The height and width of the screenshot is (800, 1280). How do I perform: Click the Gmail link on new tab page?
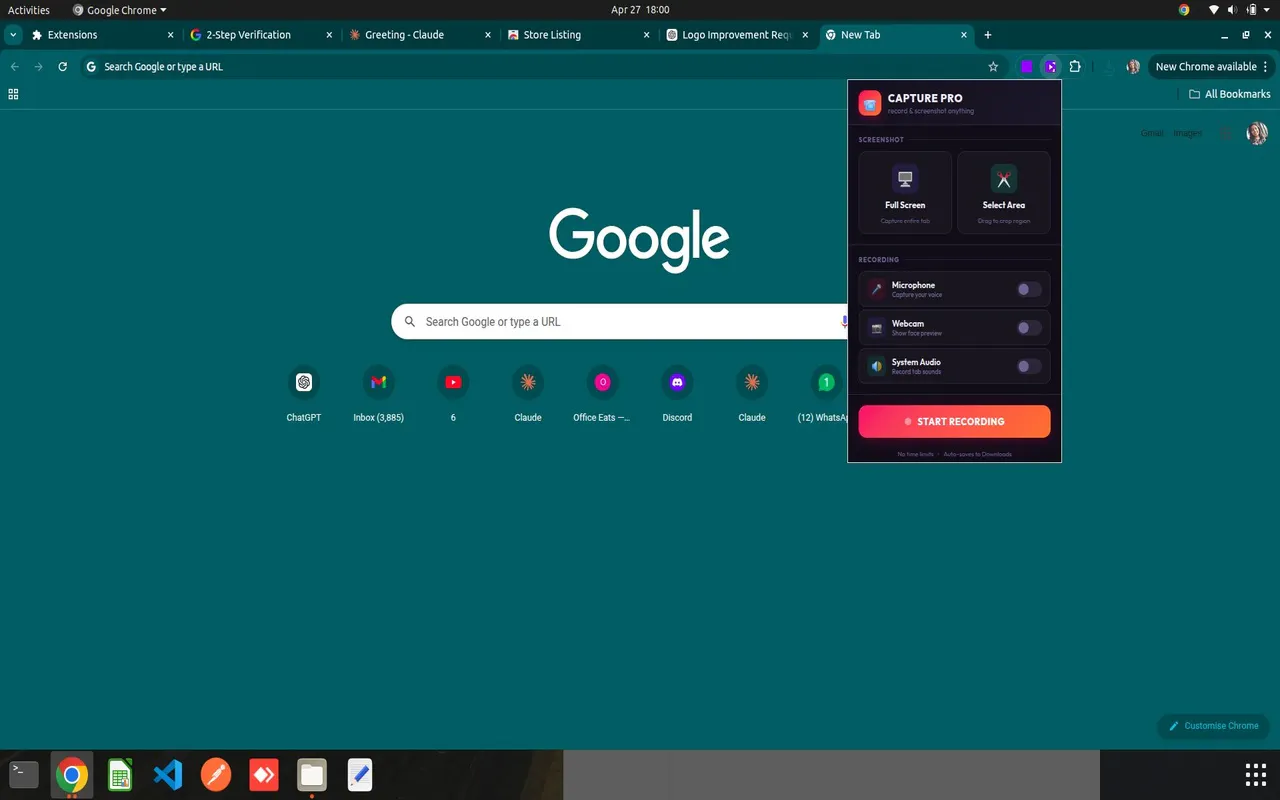point(1152,133)
